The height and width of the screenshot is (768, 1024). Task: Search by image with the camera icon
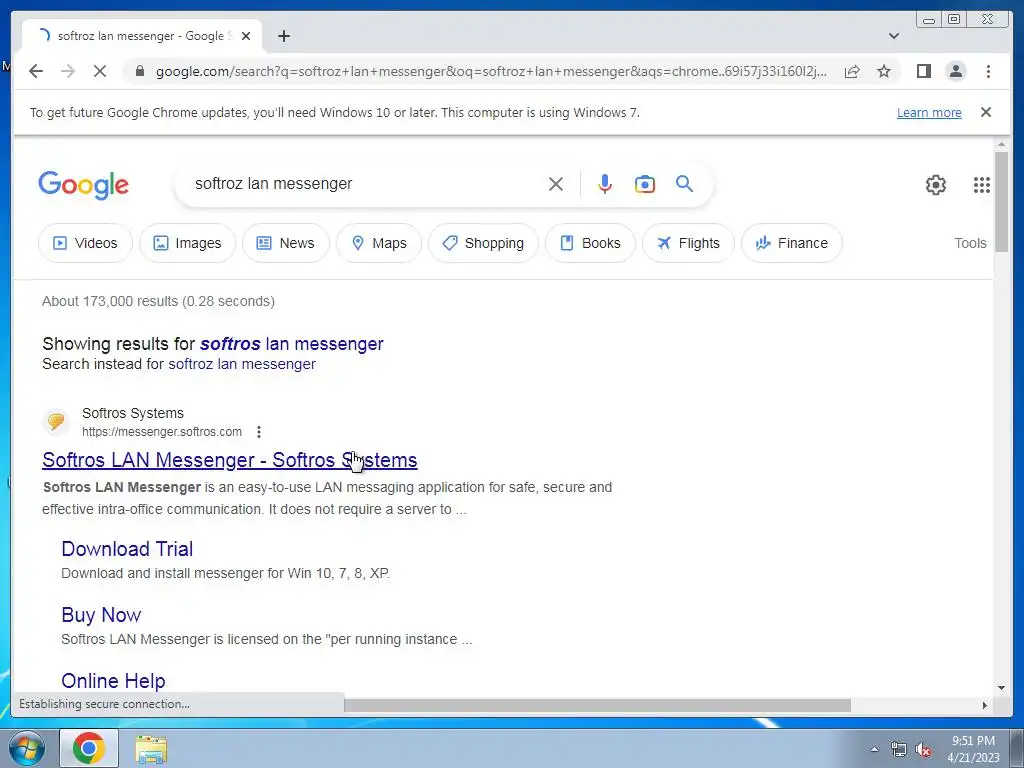pyautogui.click(x=645, y=184)
